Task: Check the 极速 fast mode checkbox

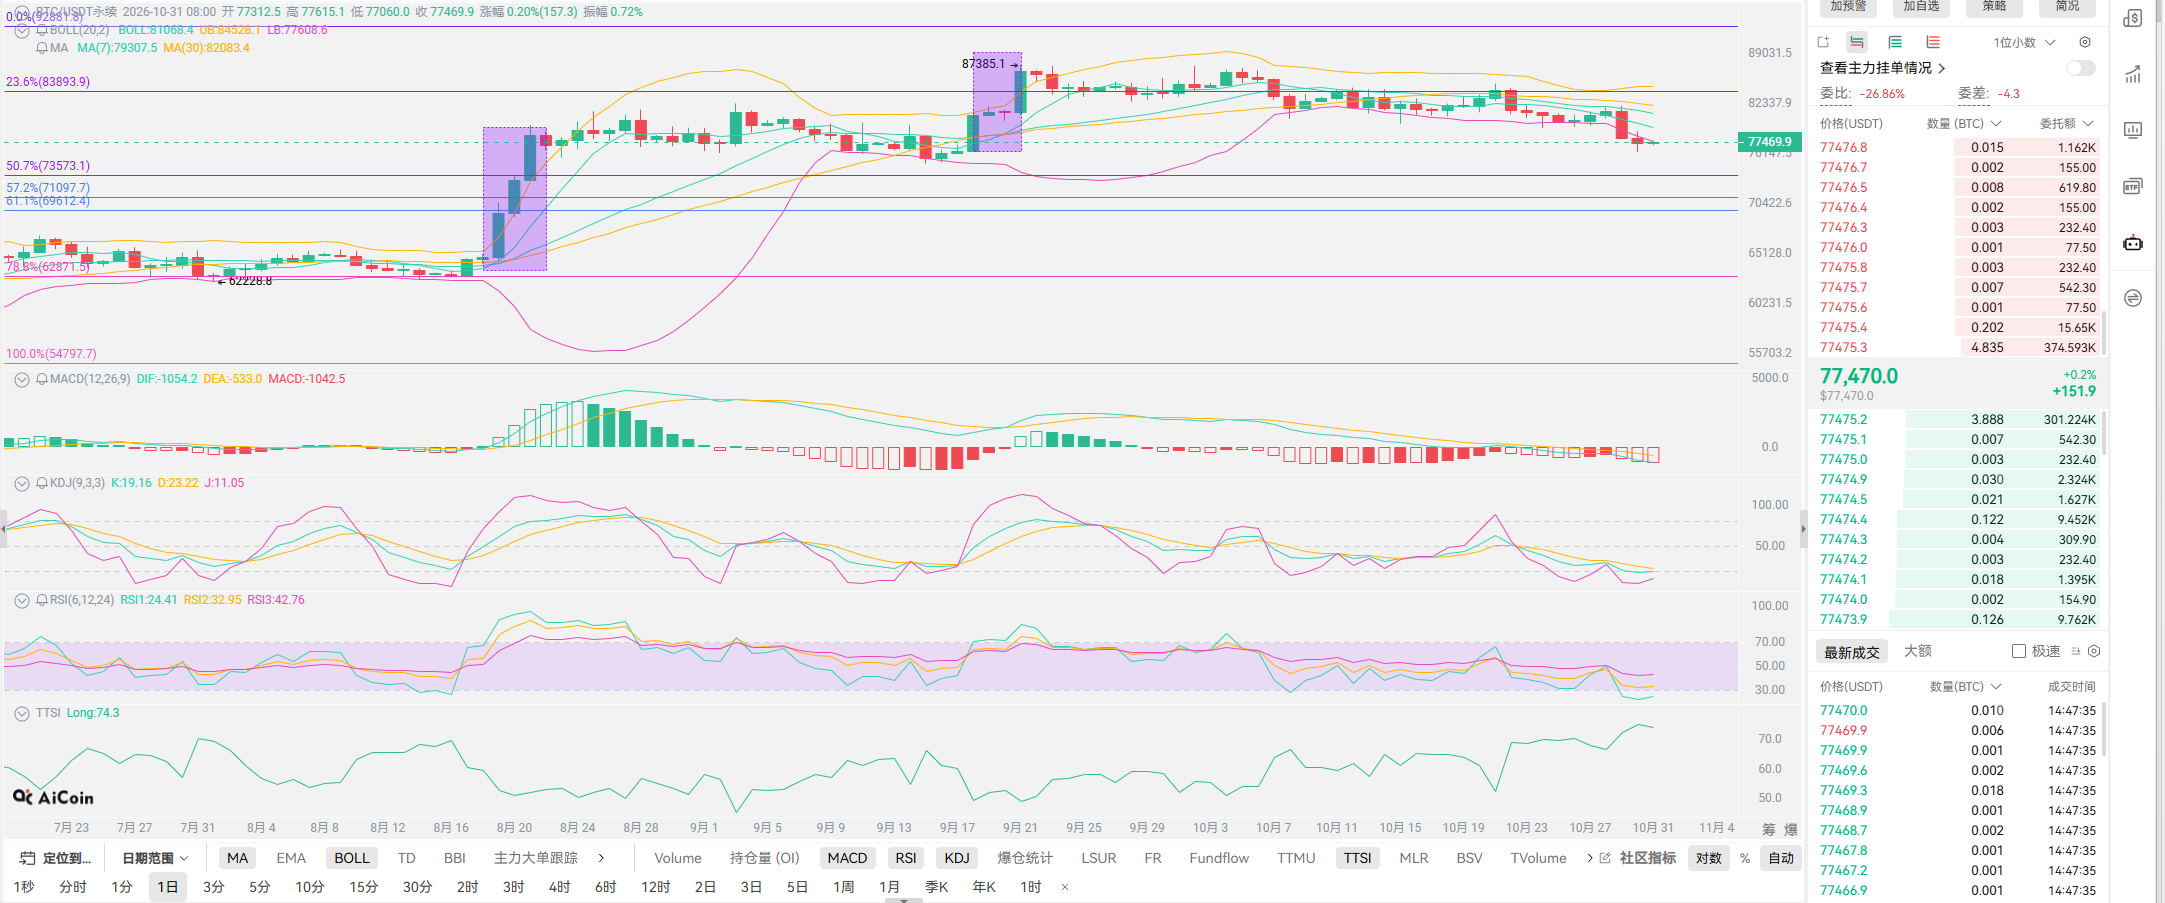Action: coord(2019,651)
